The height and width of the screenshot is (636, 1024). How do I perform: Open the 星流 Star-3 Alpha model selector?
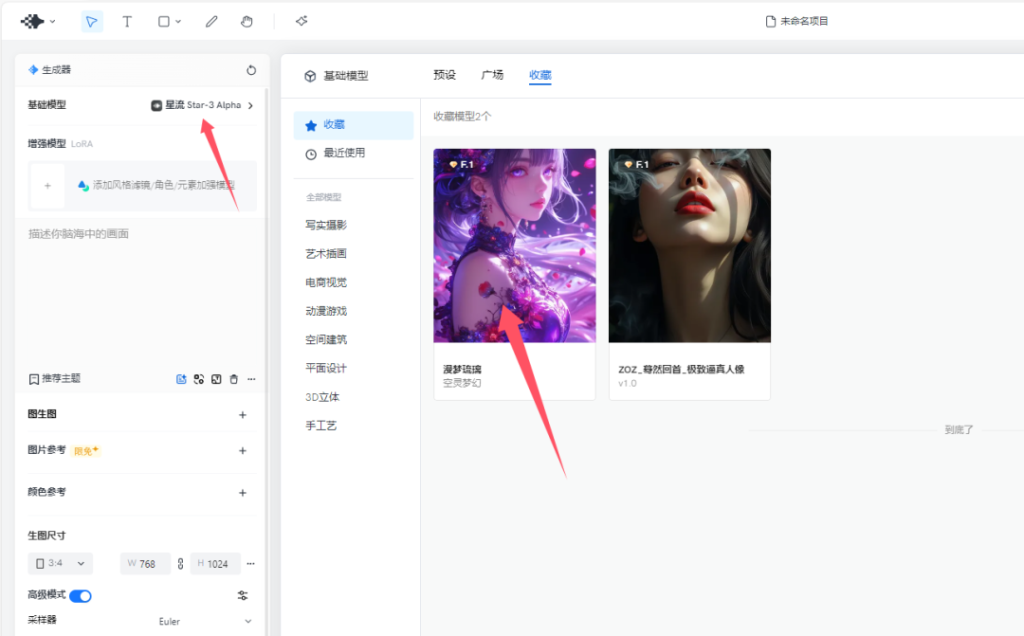click(202, 105)
